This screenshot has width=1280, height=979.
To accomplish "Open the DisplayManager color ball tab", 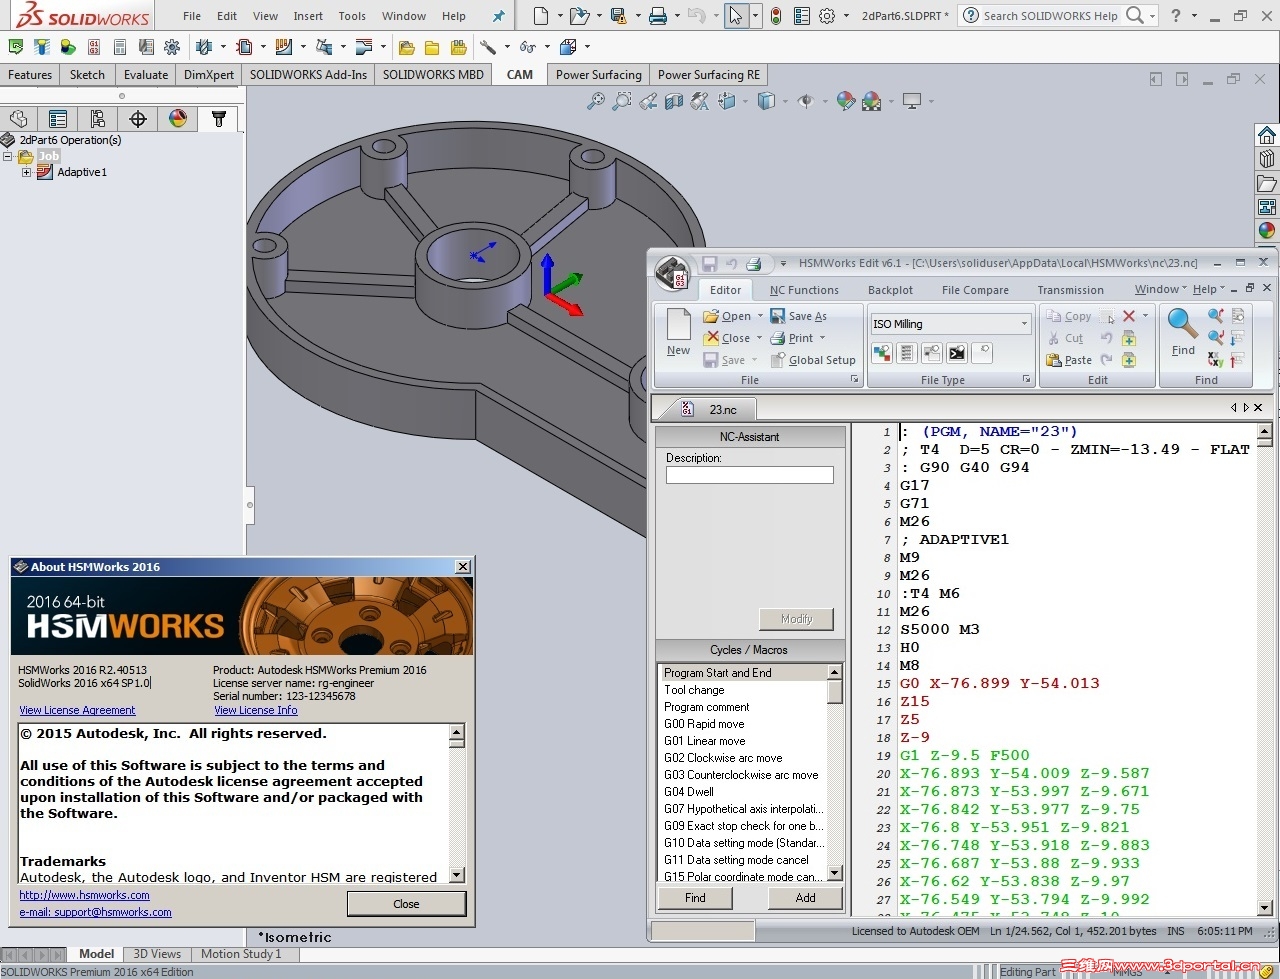I will pyautogui.click(x=178, y=119).
